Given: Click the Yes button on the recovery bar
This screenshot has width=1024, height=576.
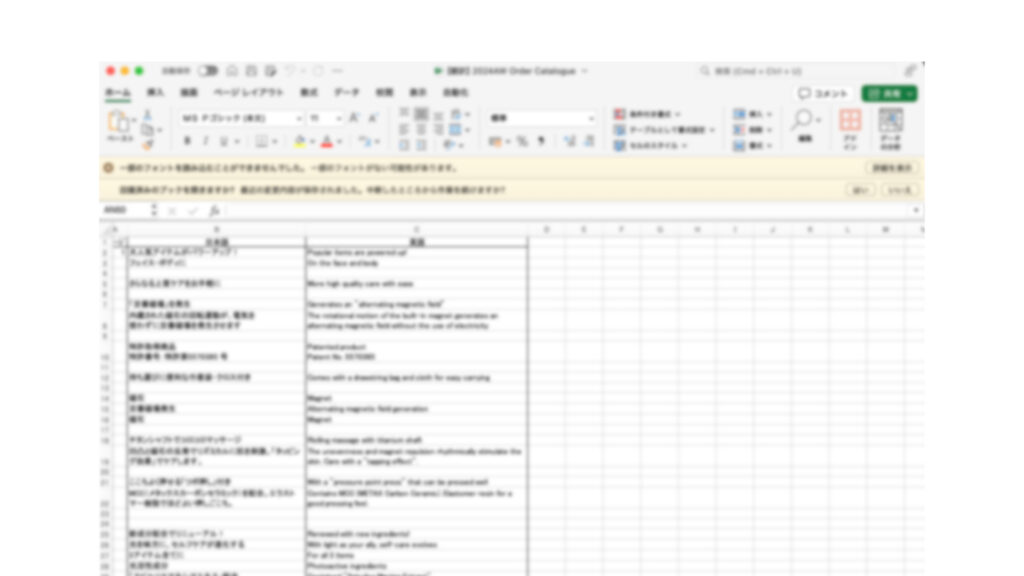Looking at the screenshot, I should pyautogui.click(x=859, y=190).
